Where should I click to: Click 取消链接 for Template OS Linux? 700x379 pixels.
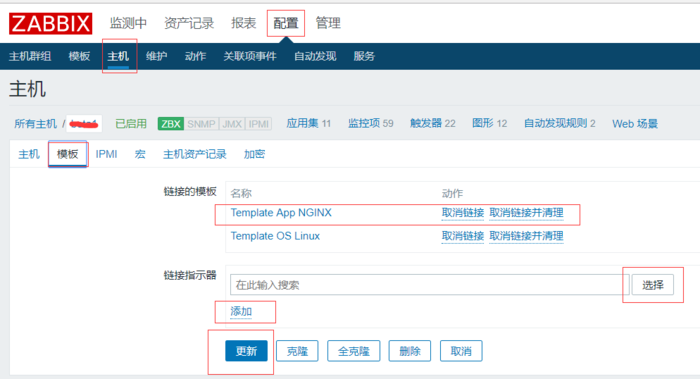tap(462, 236)
